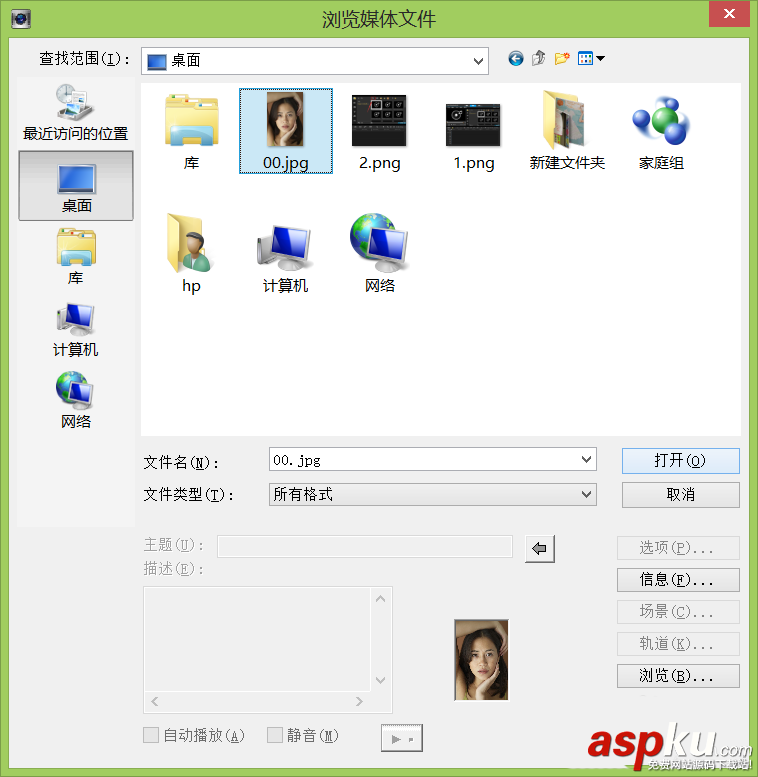Select 计算机 in the file list
The width and height of the screenshot is (758, 777).
pos(285,258)
